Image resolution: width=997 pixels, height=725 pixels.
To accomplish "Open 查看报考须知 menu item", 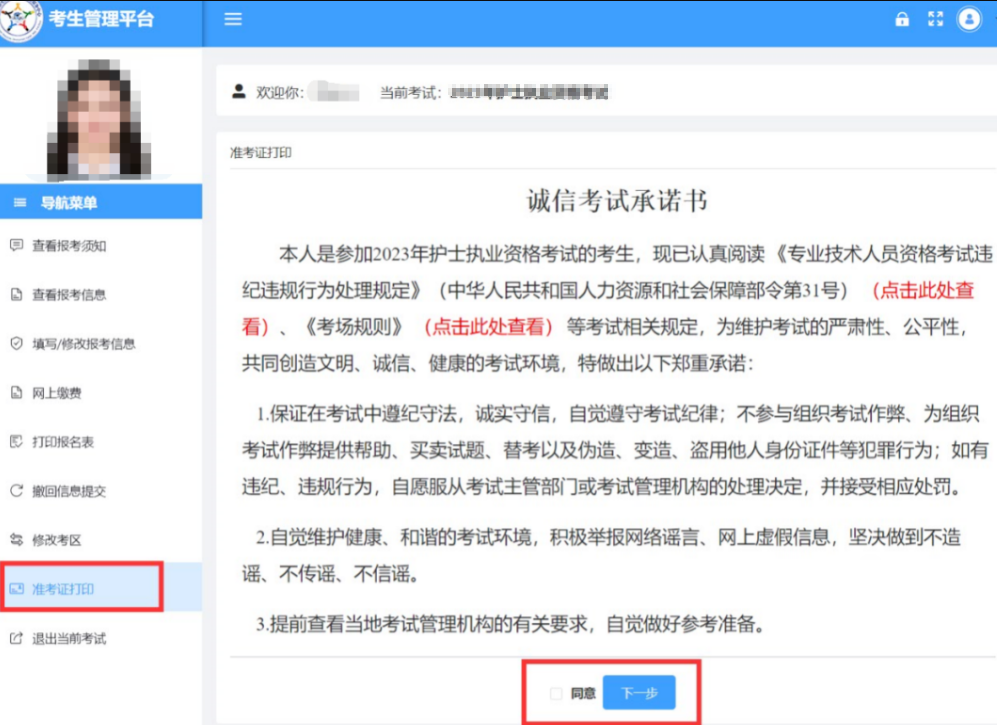I will click(68, 246).
